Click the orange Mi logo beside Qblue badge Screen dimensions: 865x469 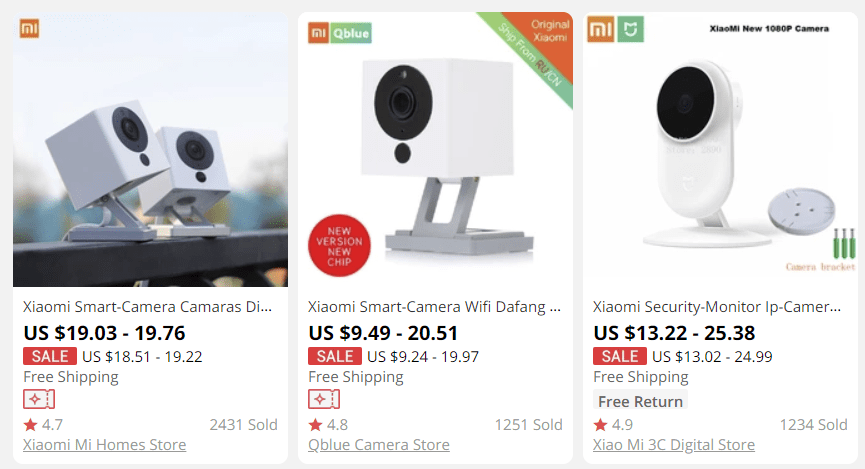point(318,33)
